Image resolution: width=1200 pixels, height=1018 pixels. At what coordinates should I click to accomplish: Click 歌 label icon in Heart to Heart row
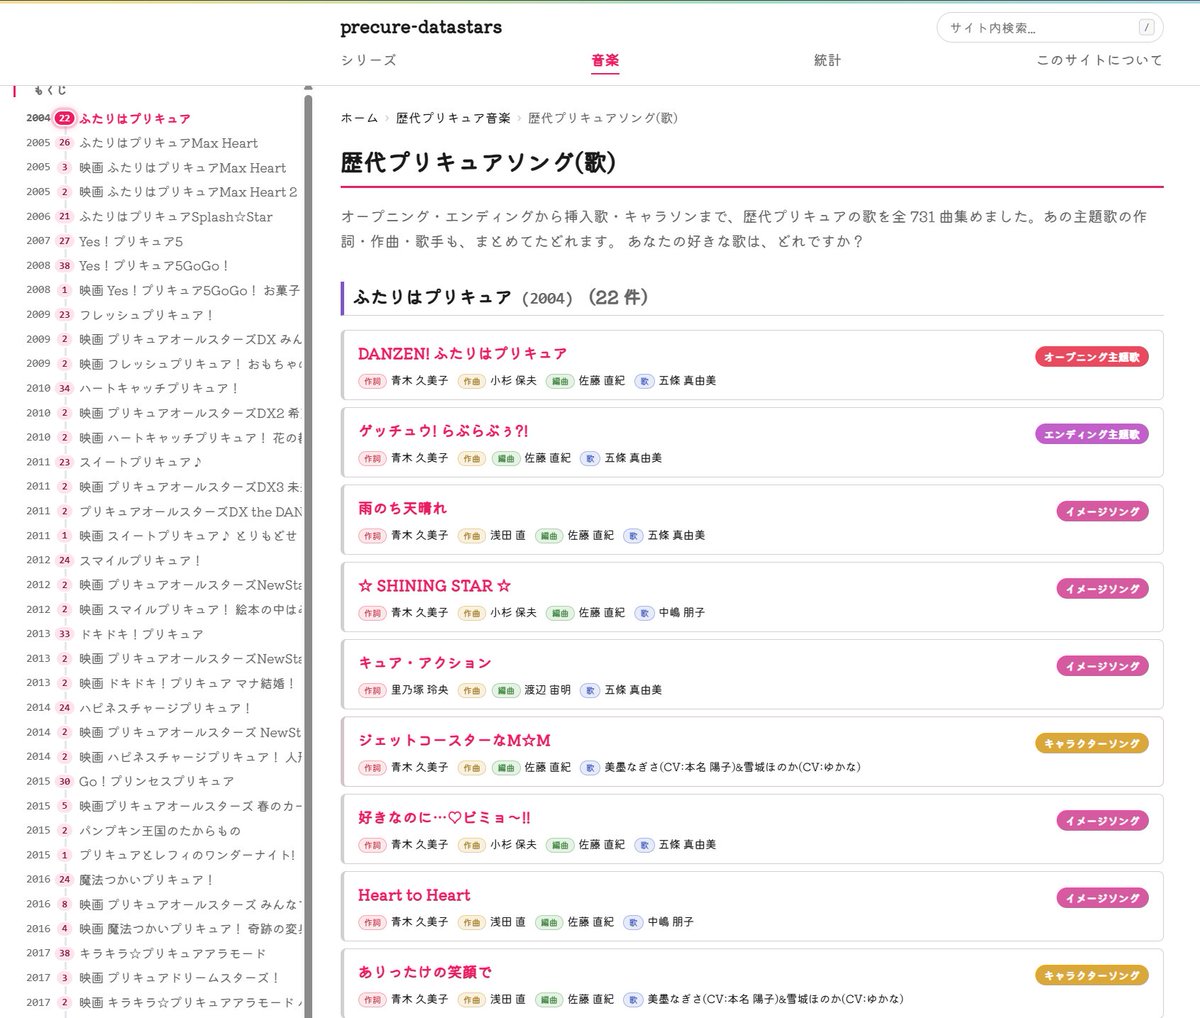pyautogui.click(x=633, y=922)
